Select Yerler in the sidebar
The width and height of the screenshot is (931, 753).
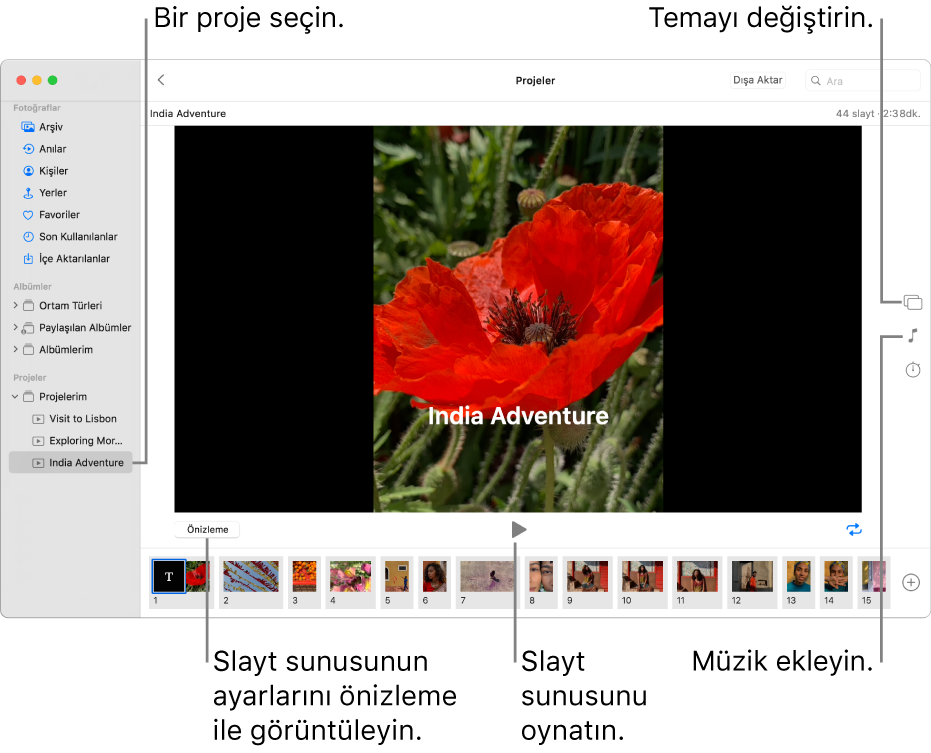click(58, 192)
